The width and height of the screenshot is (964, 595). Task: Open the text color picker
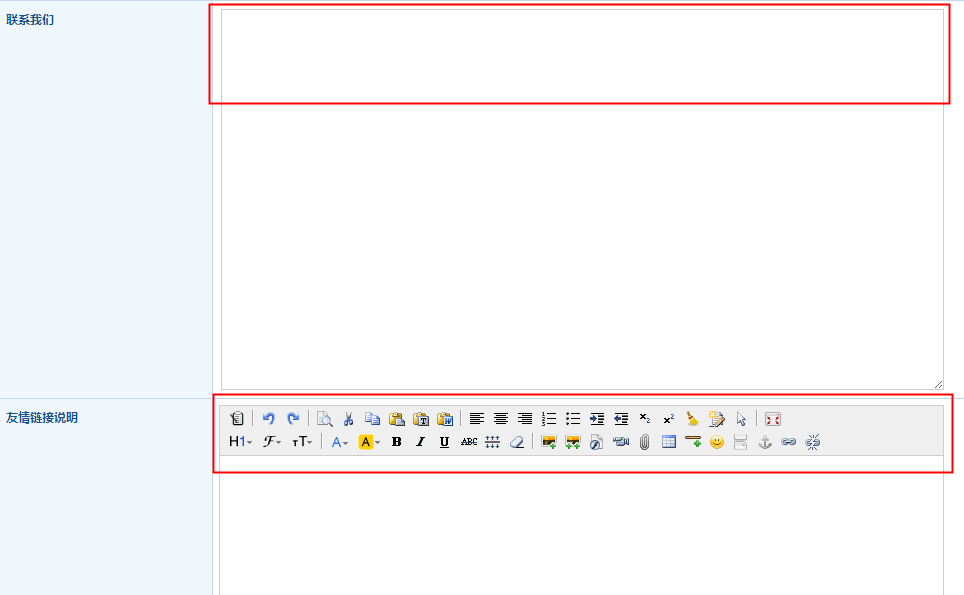[x=340, y=442]
